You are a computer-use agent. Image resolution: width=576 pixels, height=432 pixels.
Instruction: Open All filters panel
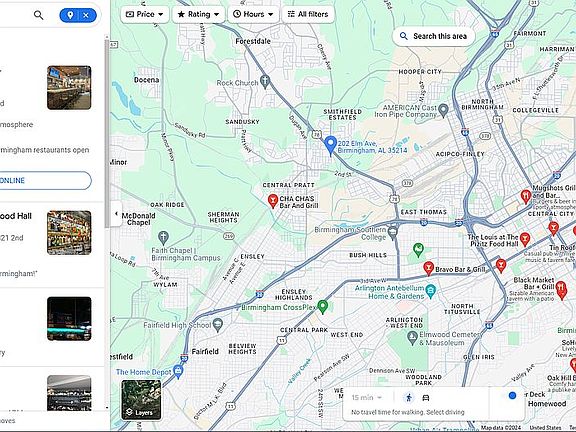[x=308, y=14]
